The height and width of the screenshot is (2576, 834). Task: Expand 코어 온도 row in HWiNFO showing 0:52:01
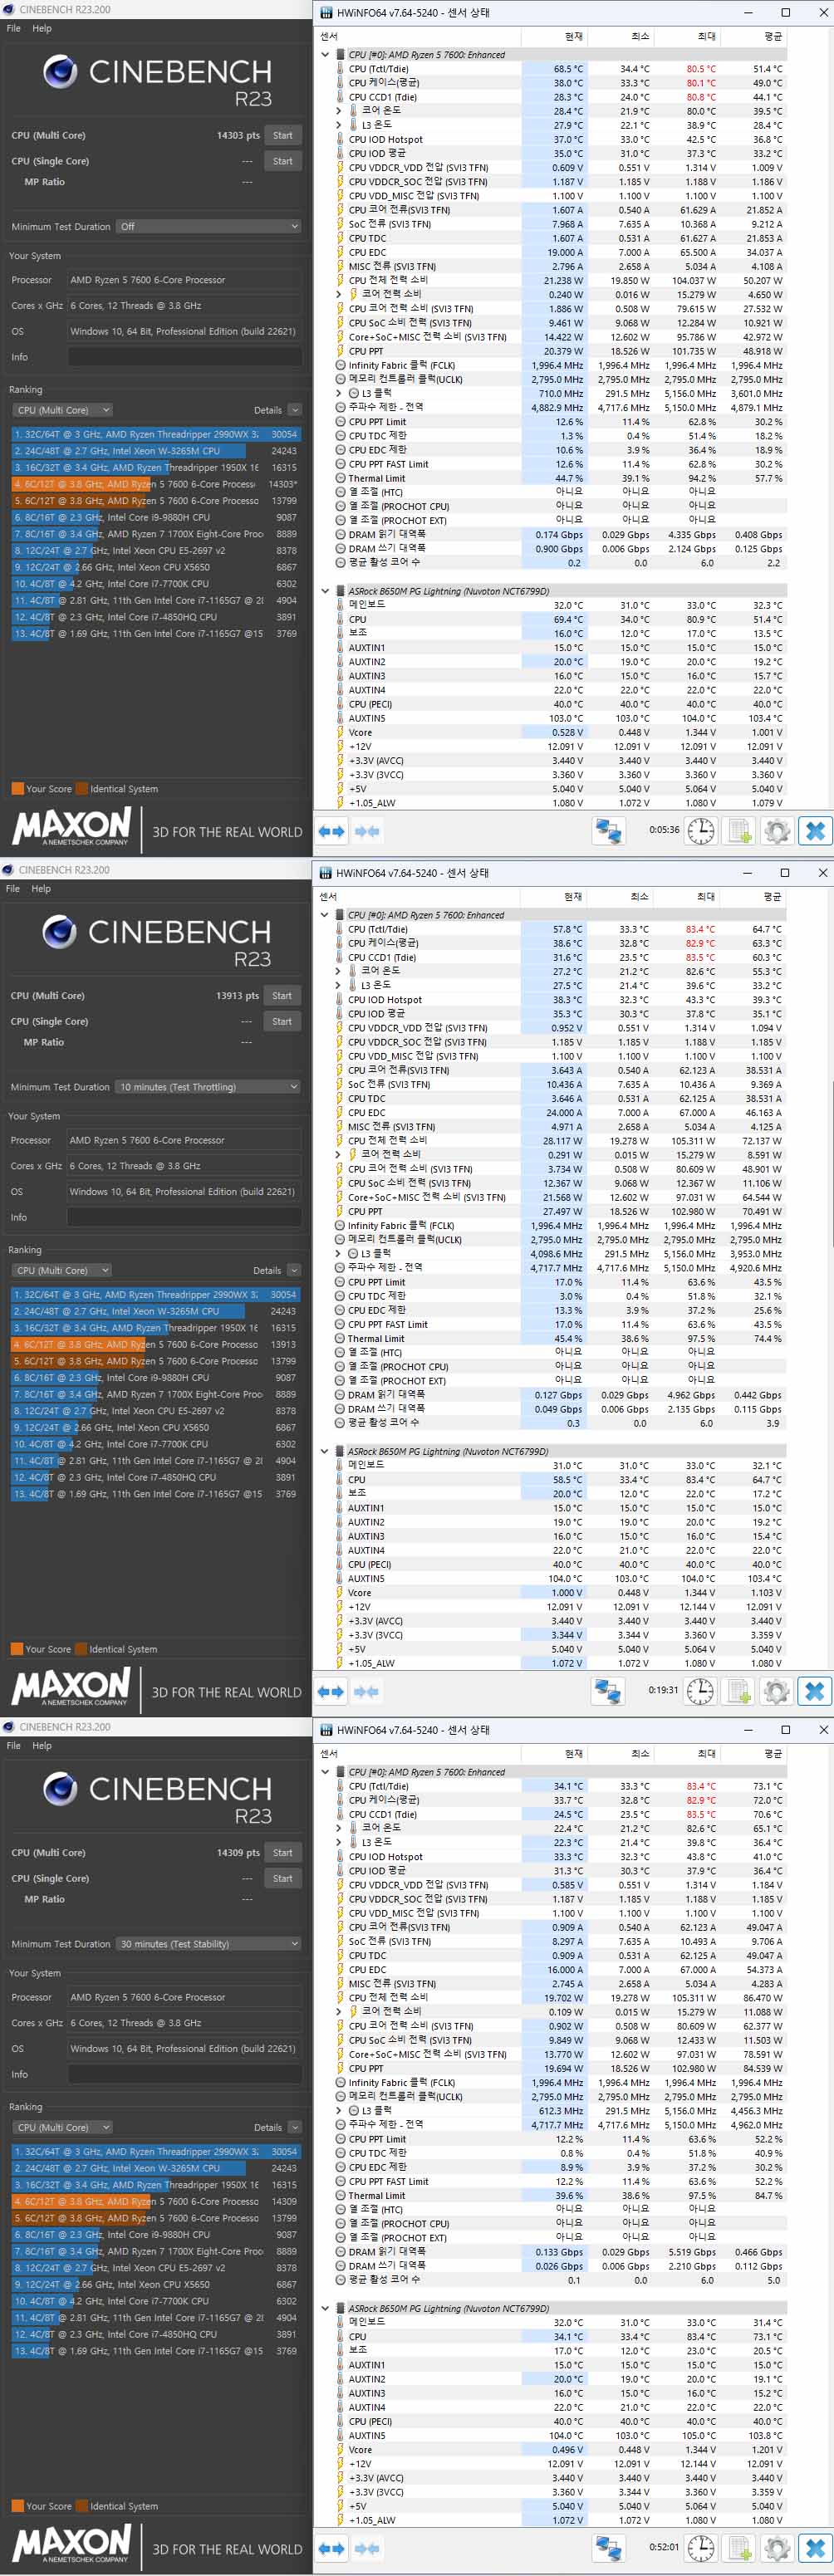339,1828
